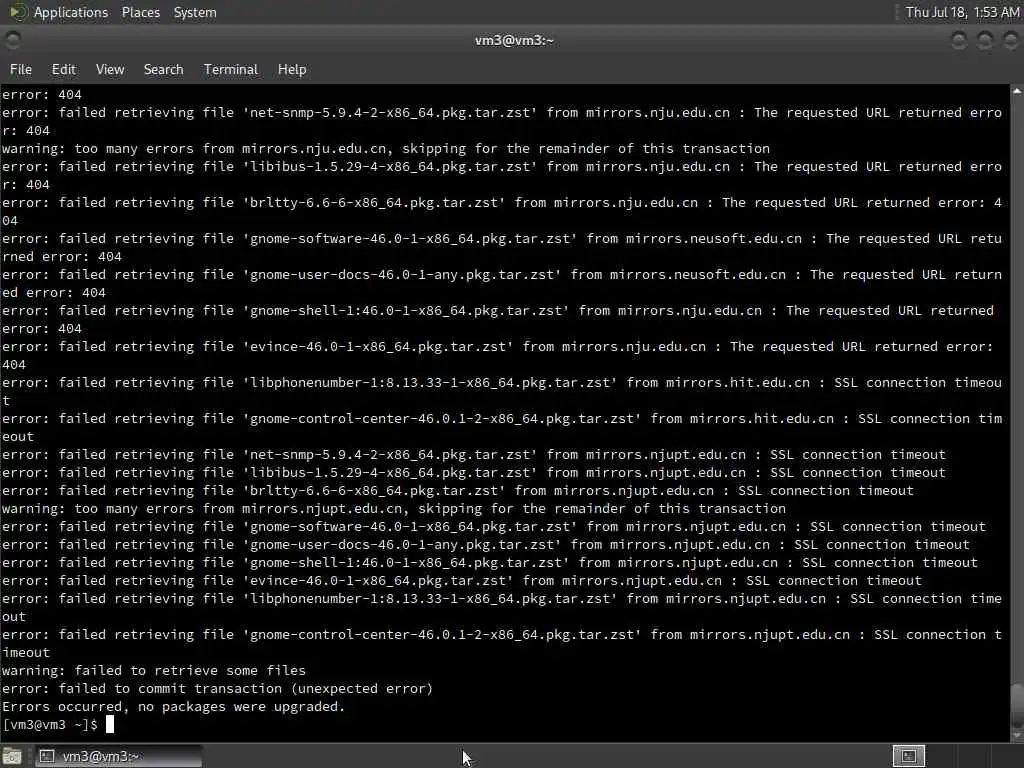Screen dimensions: 1024x768
Task: Select vm3@vm3:~ taskbar window button
Action: 118,756
